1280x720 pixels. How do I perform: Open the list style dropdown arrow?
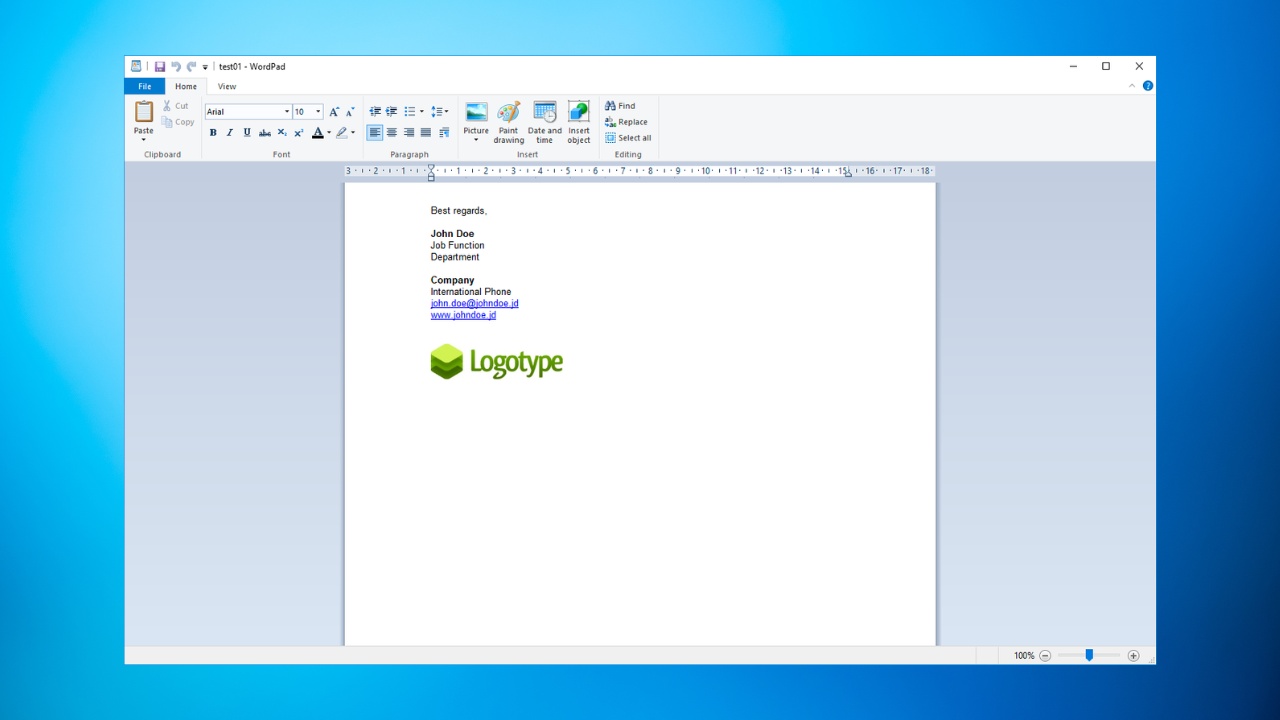click(x=422, y=112)
